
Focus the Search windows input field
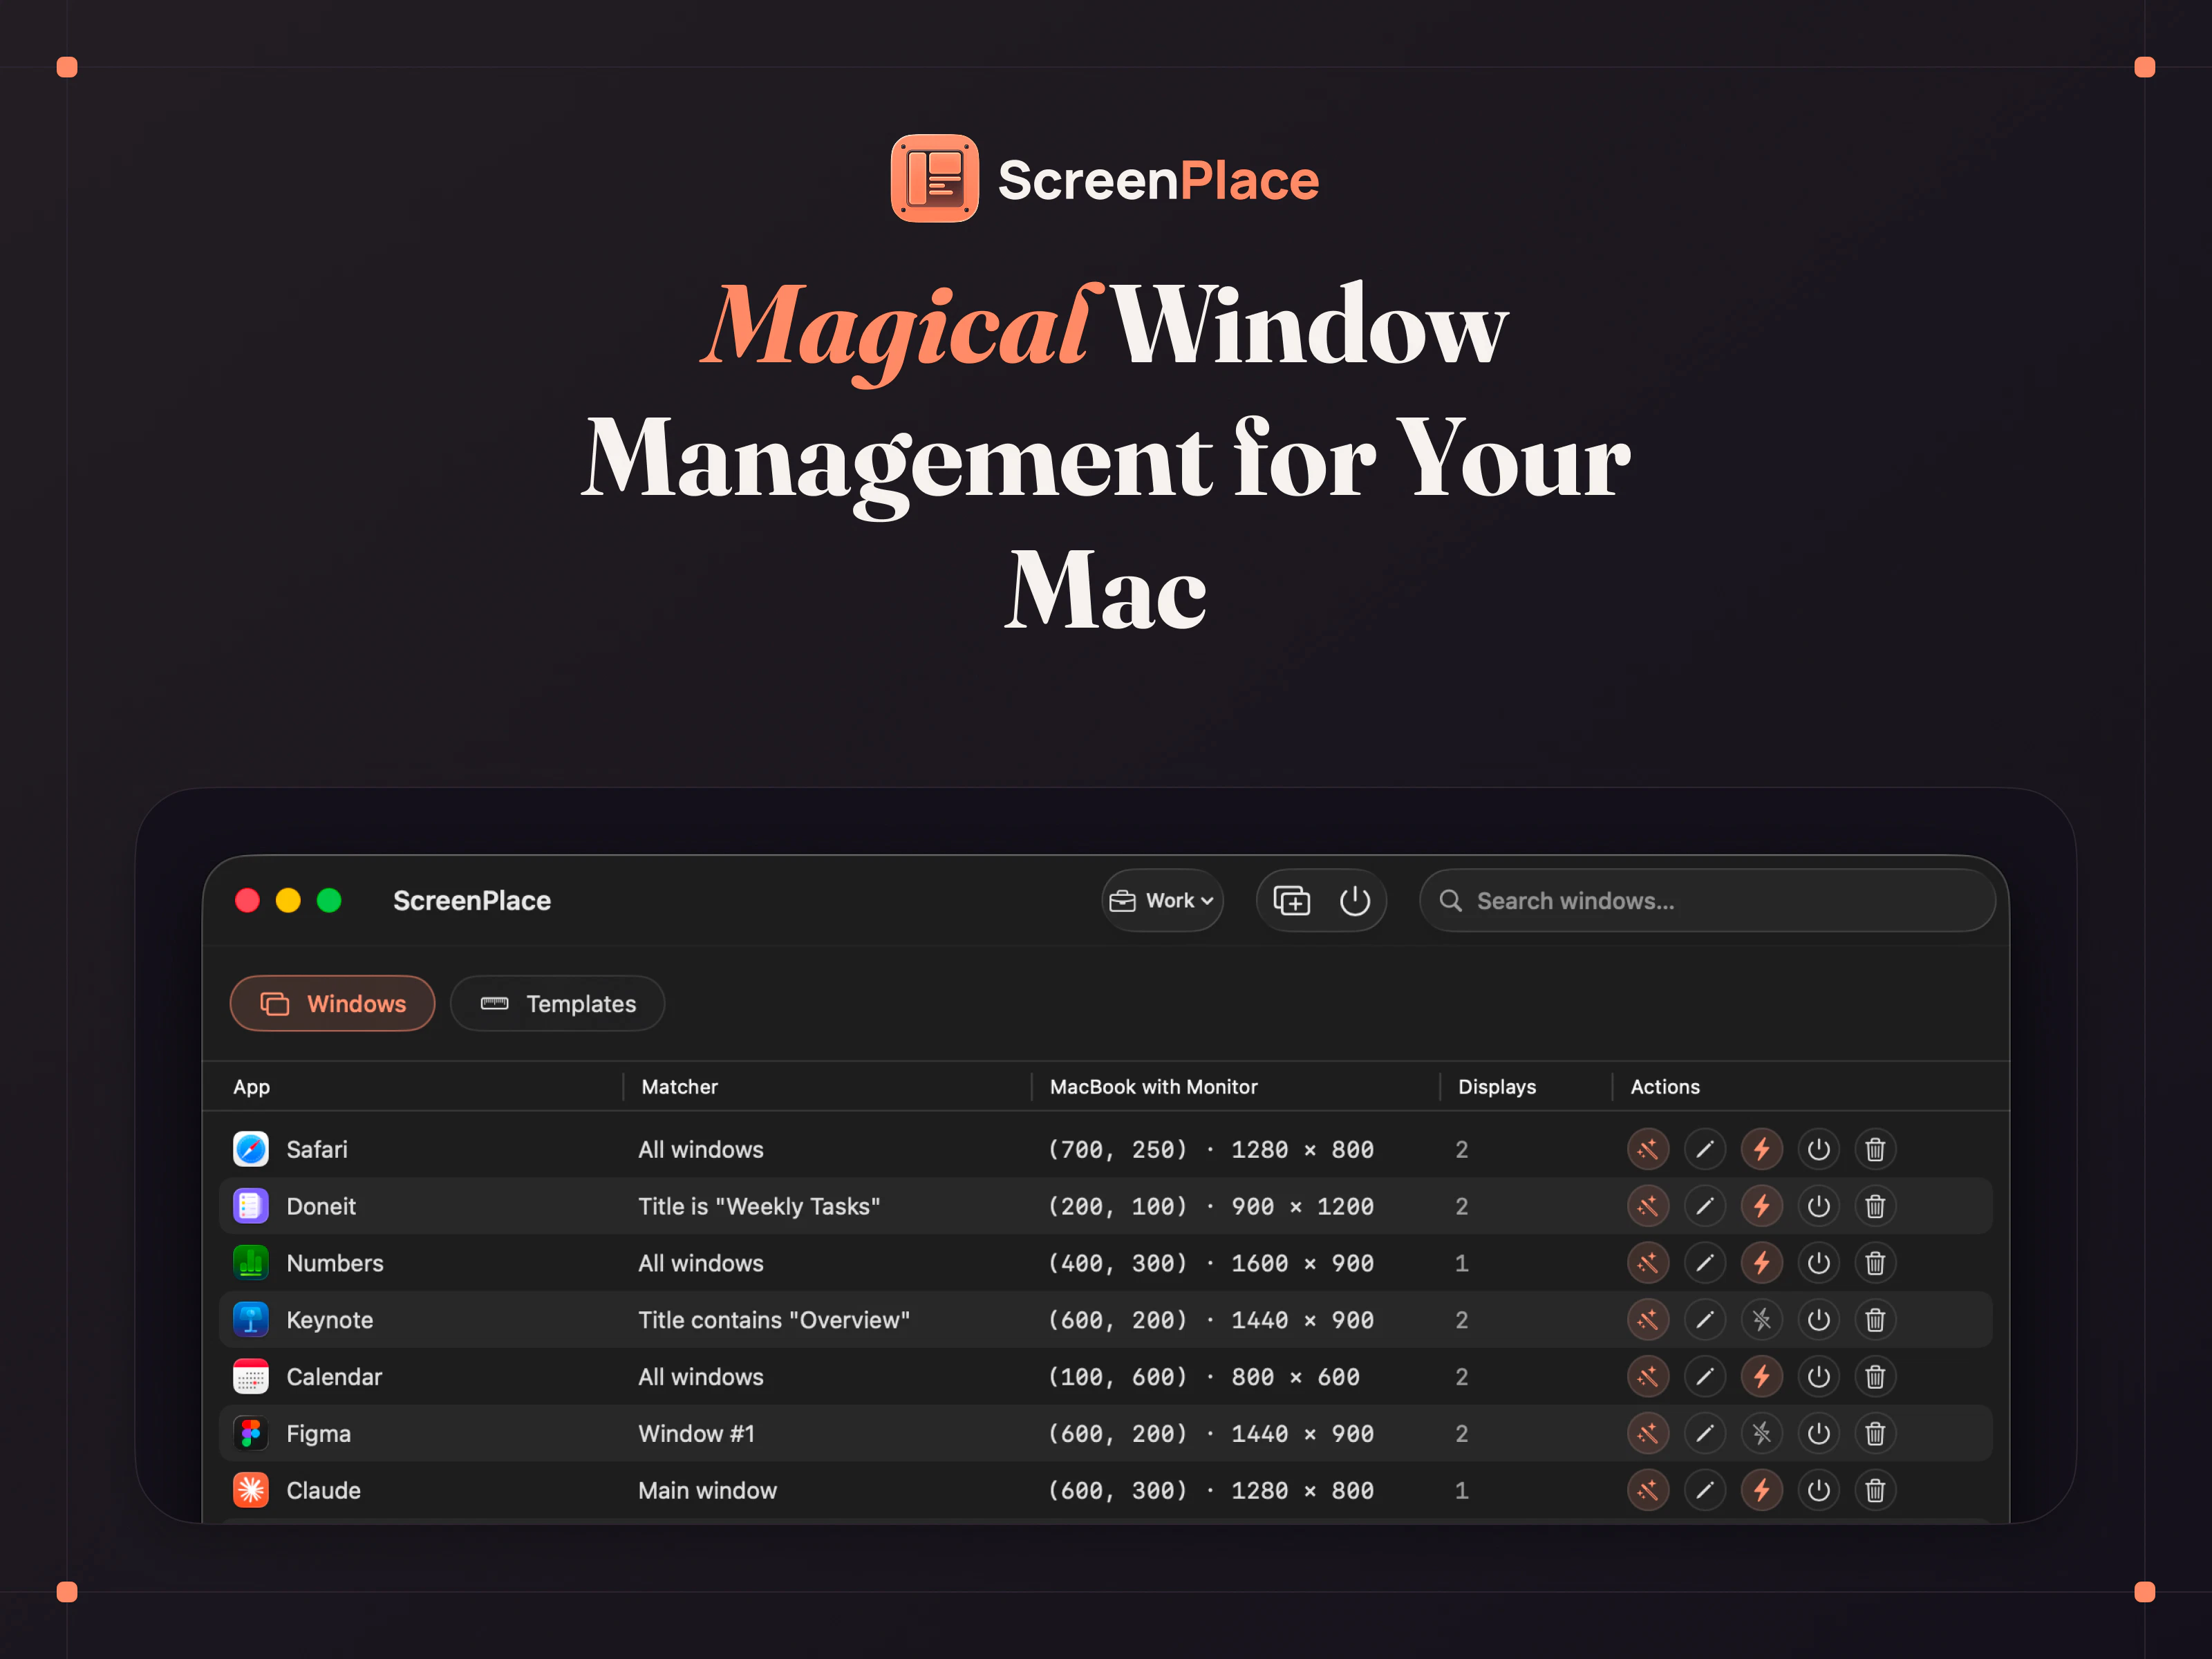coord(1708,901)
